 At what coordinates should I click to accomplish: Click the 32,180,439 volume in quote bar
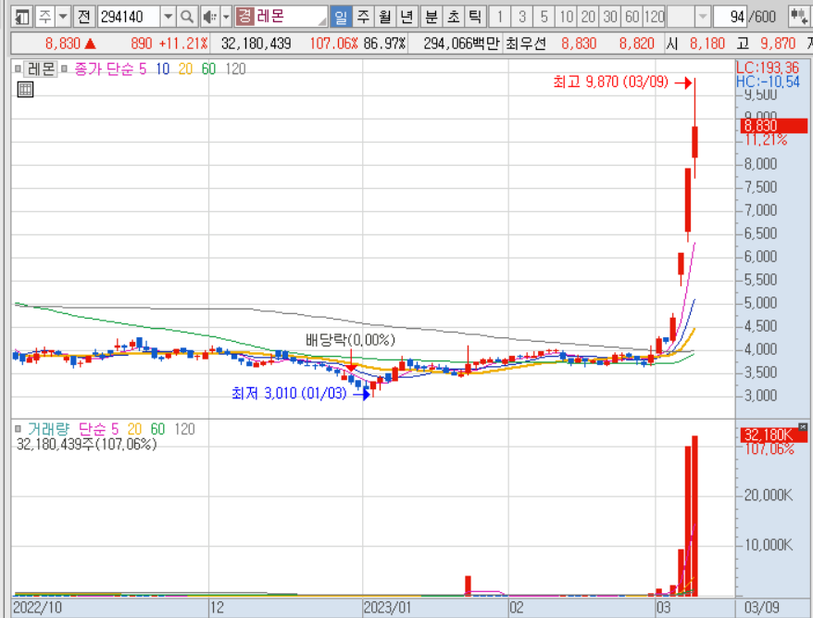pyautogui.click(x=256, y=44)
